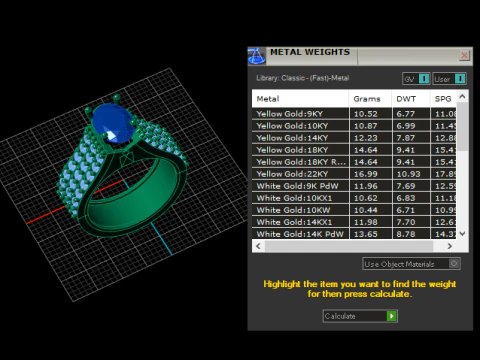
Task: Select the Yellow Gold:18KY R... row
Action: (354, 162)
